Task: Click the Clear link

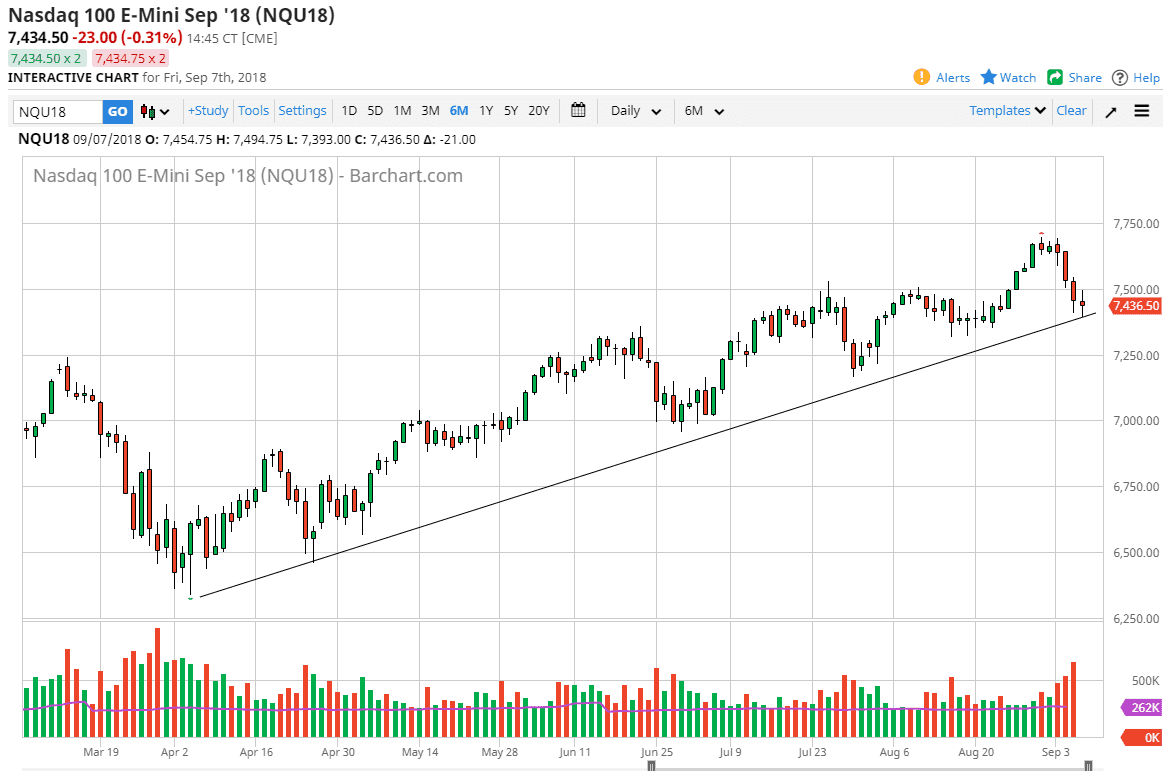Action: pyautogui.click(x=1071, y=111)
